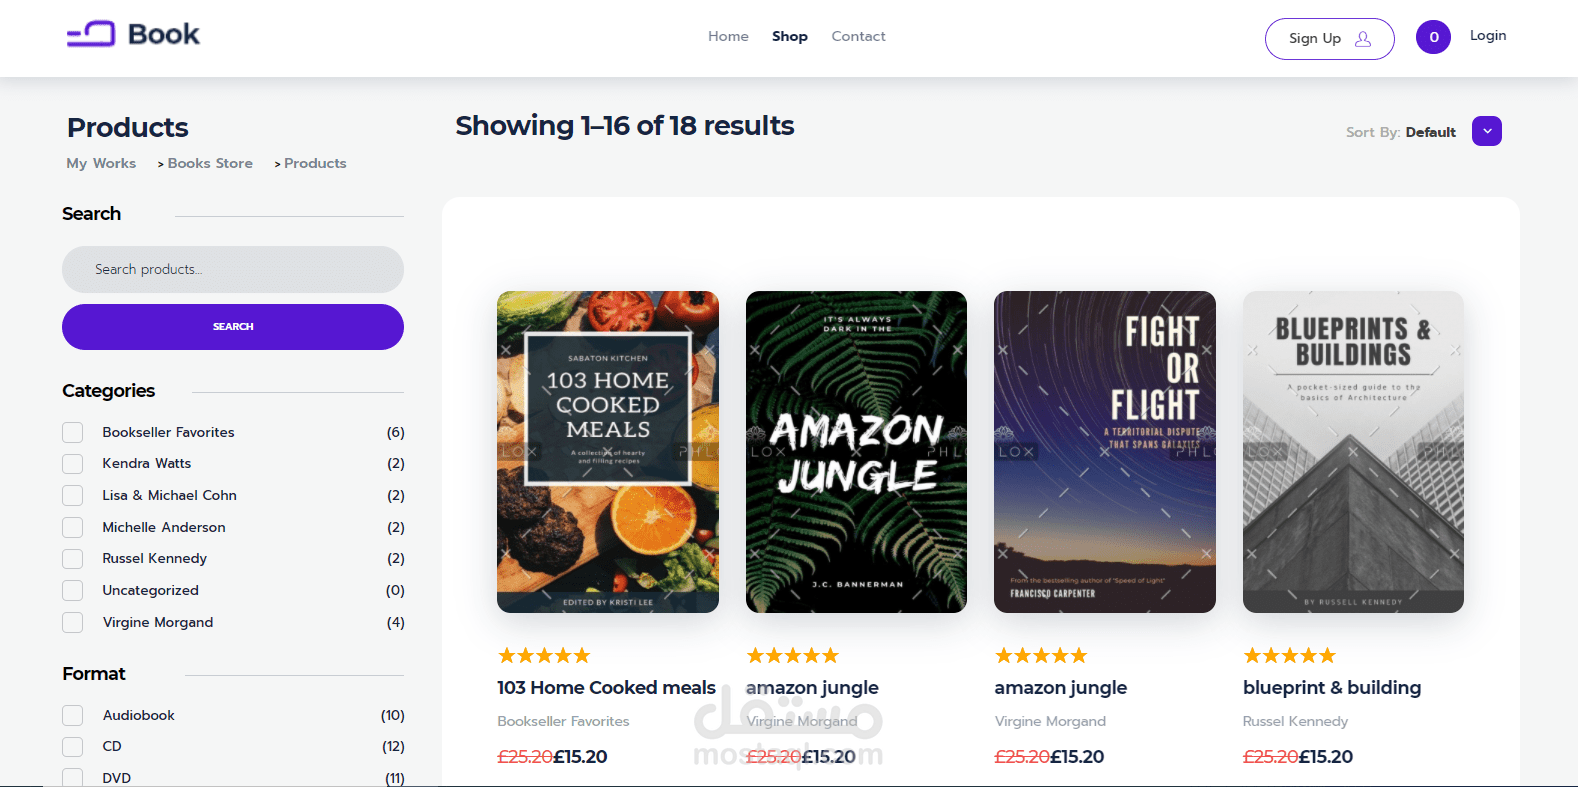Screen dimensions: 1578x787
Task: Check the Lisa & Michael Cohn category
Action: coord(72,496)
